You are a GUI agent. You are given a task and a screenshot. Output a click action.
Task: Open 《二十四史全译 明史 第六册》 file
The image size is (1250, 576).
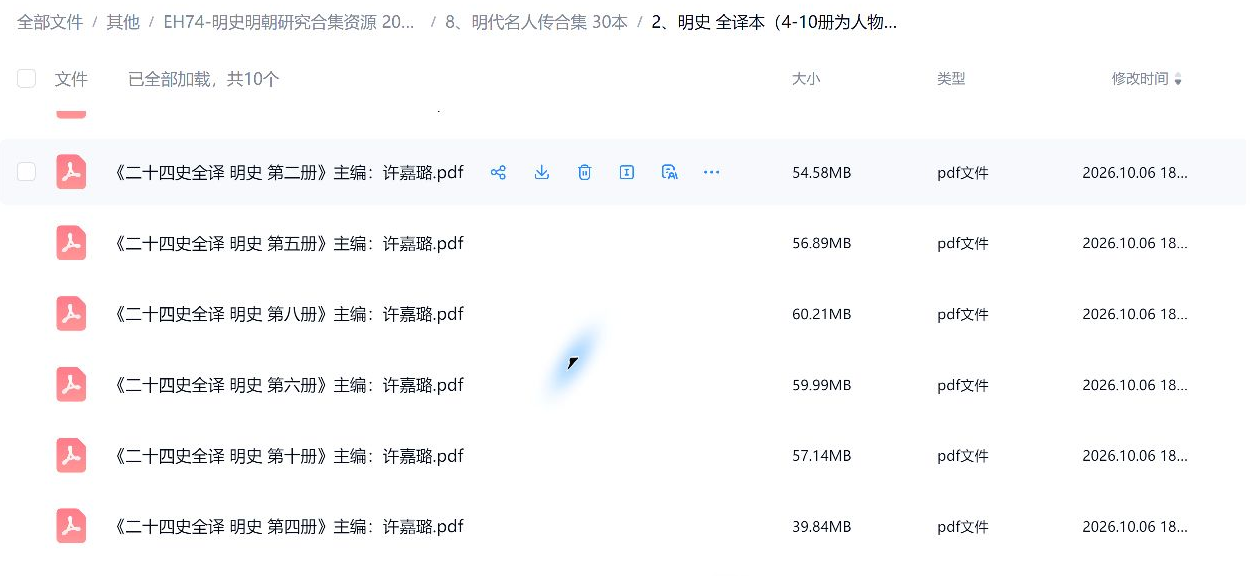tap(289, 385)
